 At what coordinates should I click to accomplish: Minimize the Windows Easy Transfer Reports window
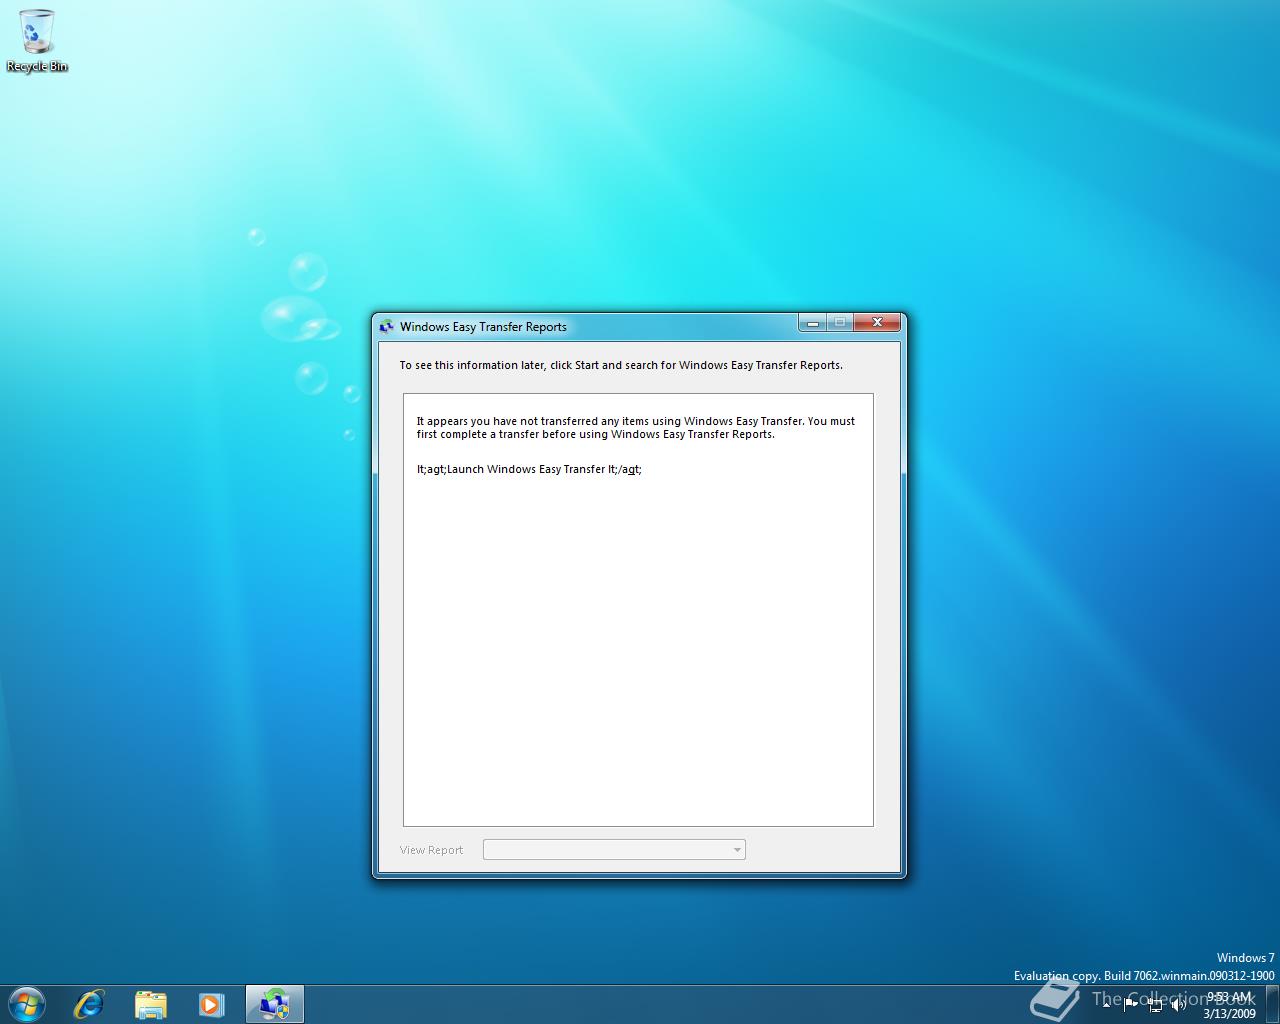[x=813, y=322]
